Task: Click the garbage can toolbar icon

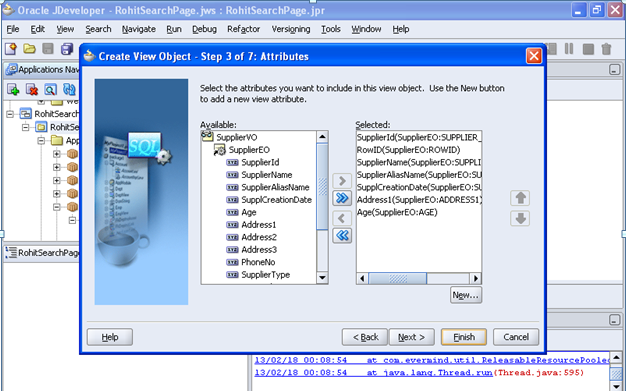Action: [606, 49]
